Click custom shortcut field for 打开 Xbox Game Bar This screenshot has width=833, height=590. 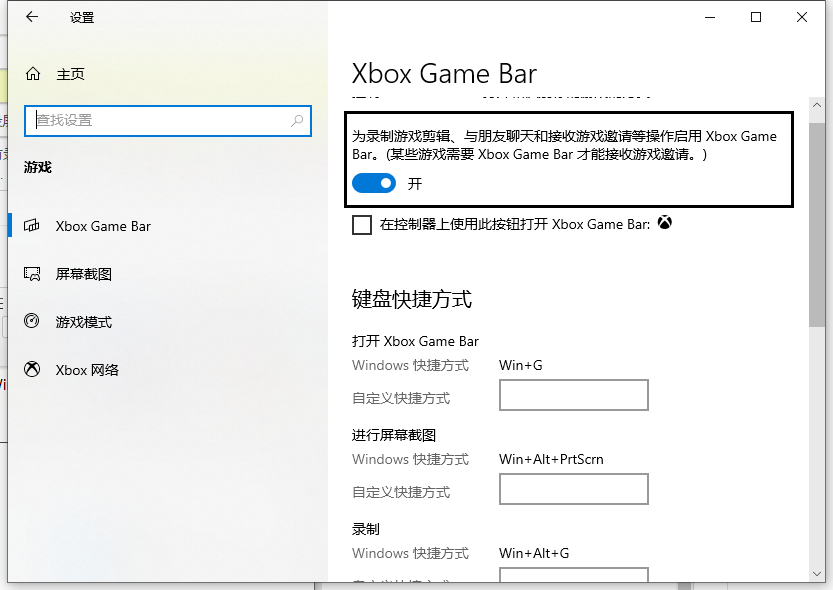tap(574, 395)
